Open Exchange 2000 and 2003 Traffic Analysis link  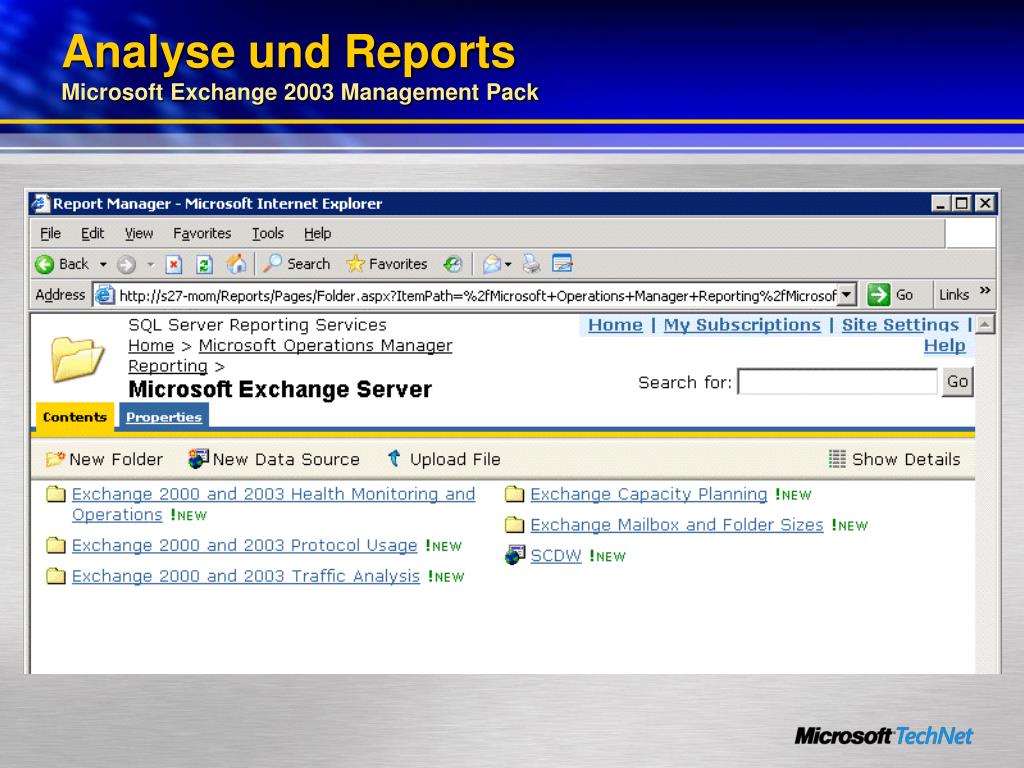point(246,576)
